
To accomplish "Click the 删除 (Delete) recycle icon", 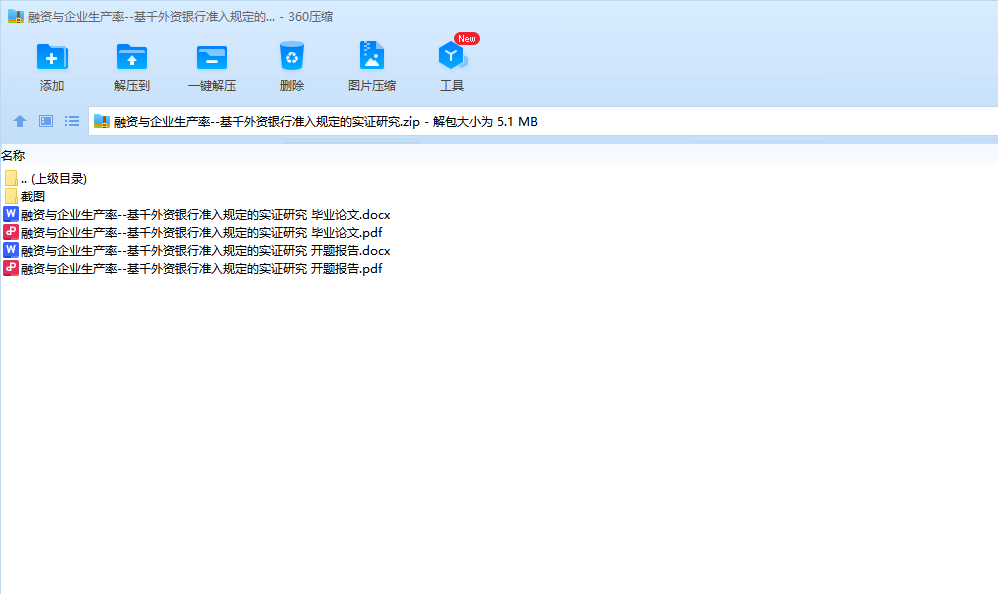I will (x=292, y=56).
